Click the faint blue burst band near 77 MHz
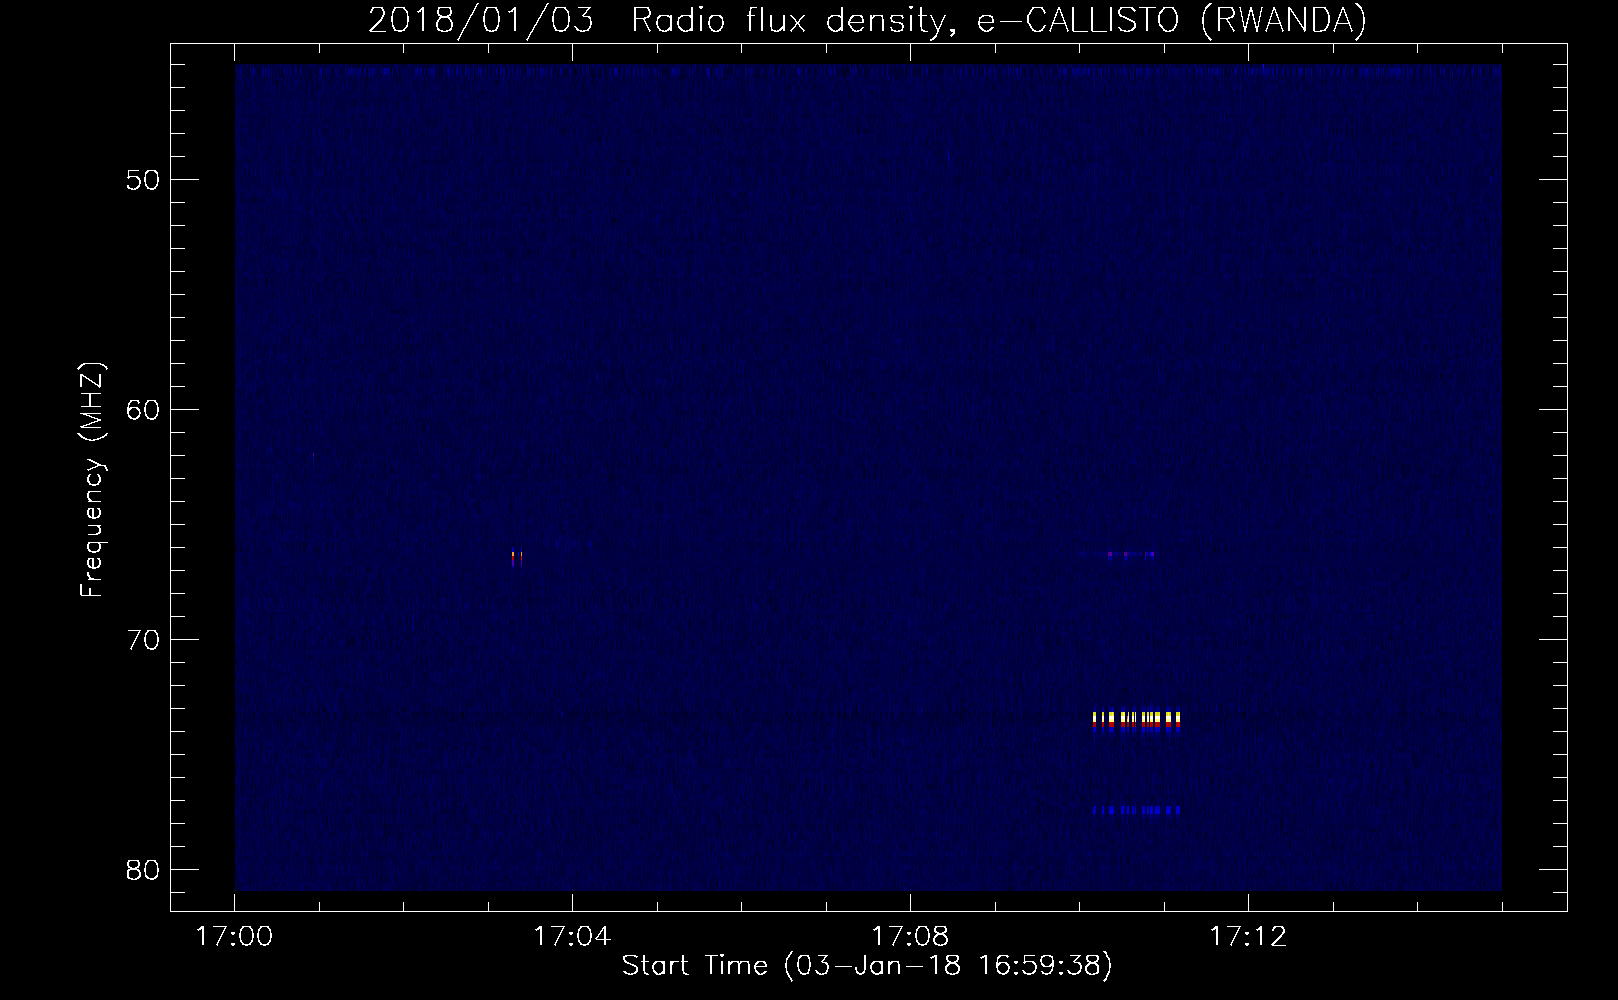The image size is (1618, 1000). point(1137,810)
